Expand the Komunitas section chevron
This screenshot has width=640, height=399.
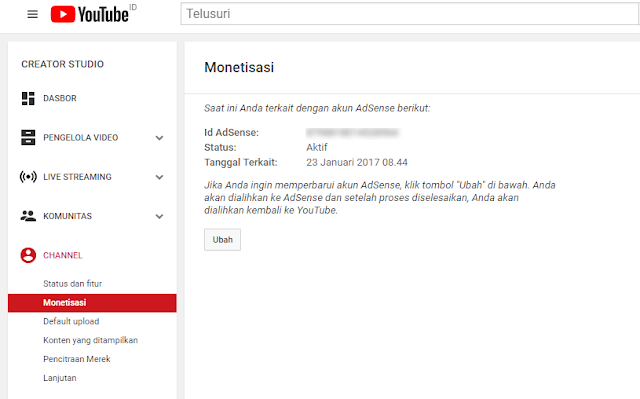tap(160, 216)
